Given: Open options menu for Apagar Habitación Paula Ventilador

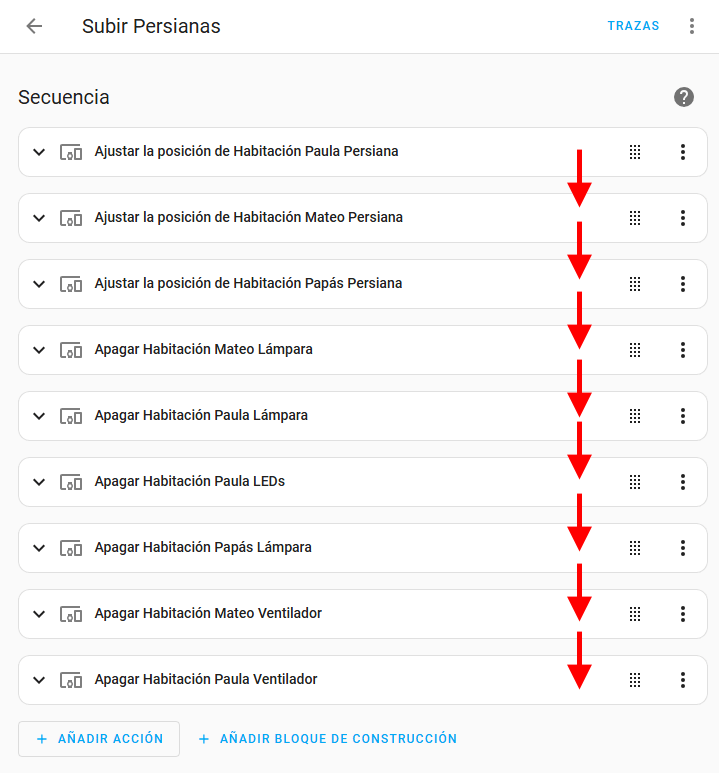Looking at the screenshot, I should (x=683, y=680).
